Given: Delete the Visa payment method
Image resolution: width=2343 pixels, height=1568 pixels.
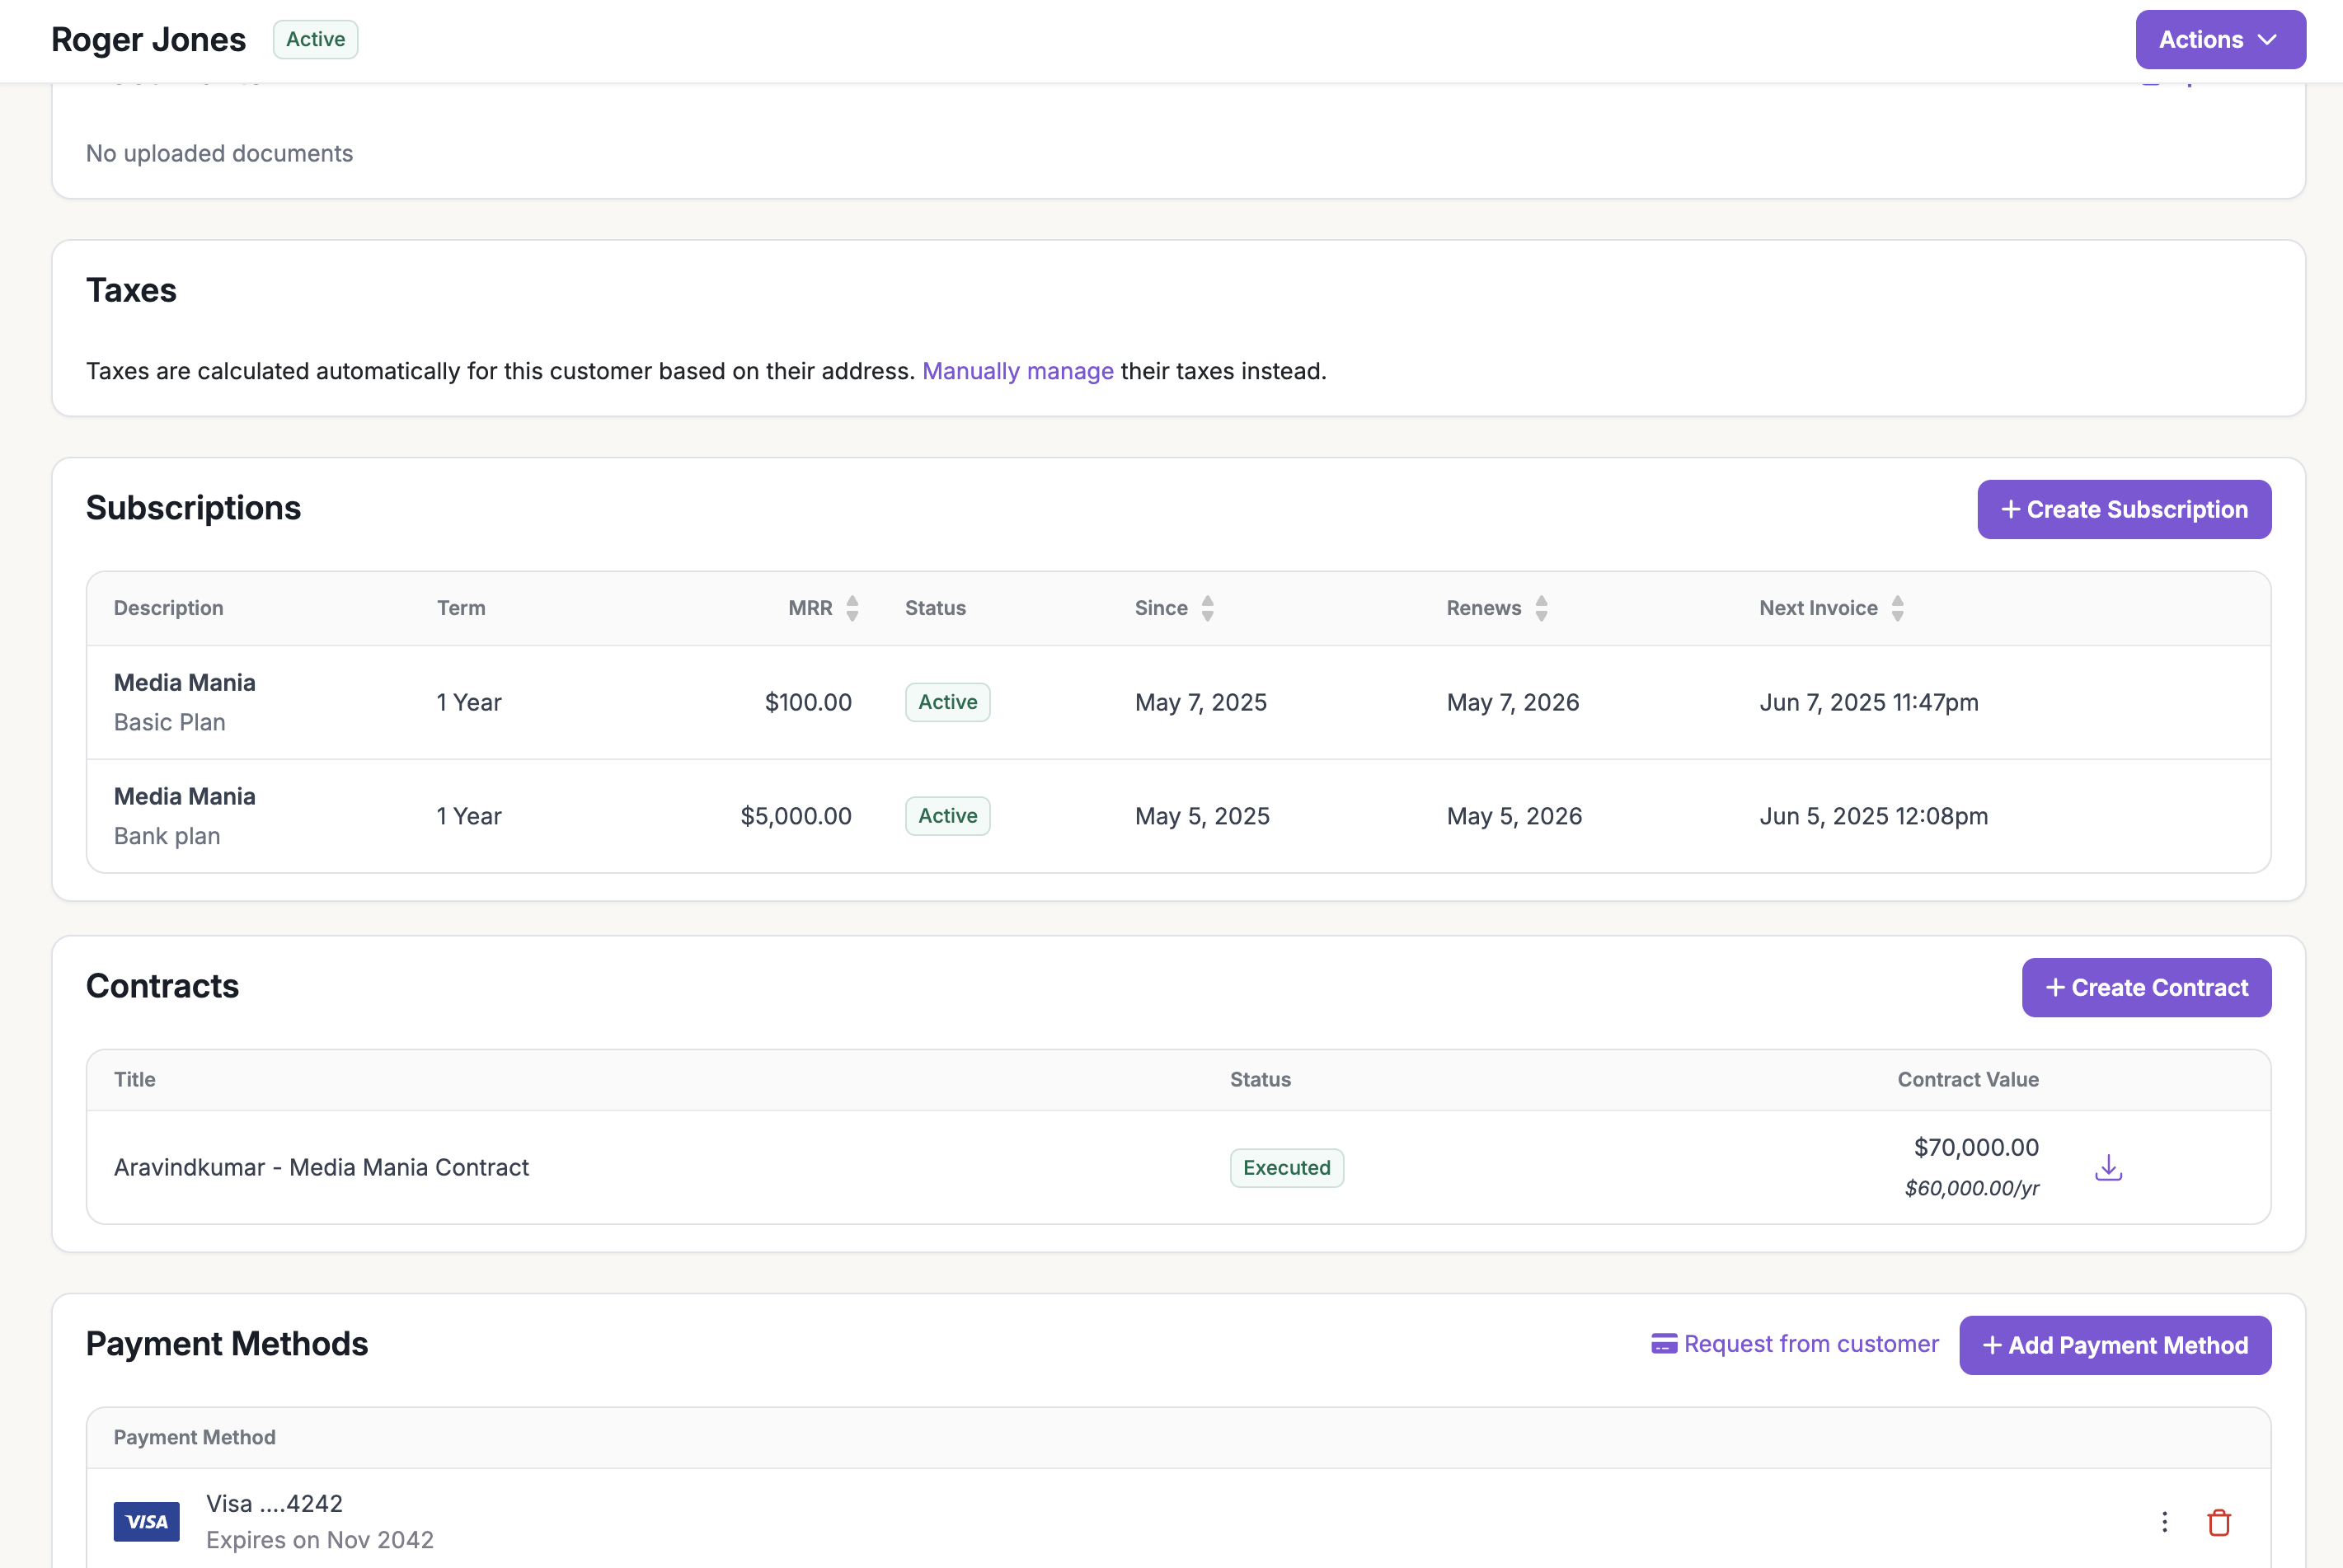Looking at the screenshot, I should (2219, 1521).
